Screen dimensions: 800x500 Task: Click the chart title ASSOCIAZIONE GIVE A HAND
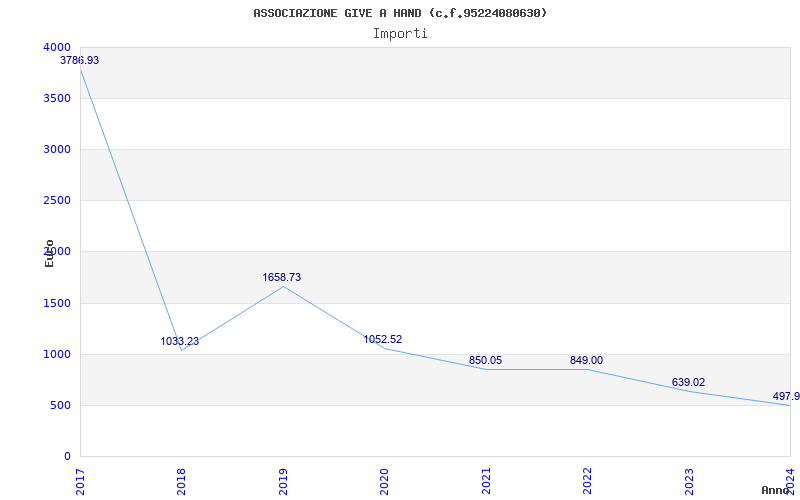(x=400, y=13)
